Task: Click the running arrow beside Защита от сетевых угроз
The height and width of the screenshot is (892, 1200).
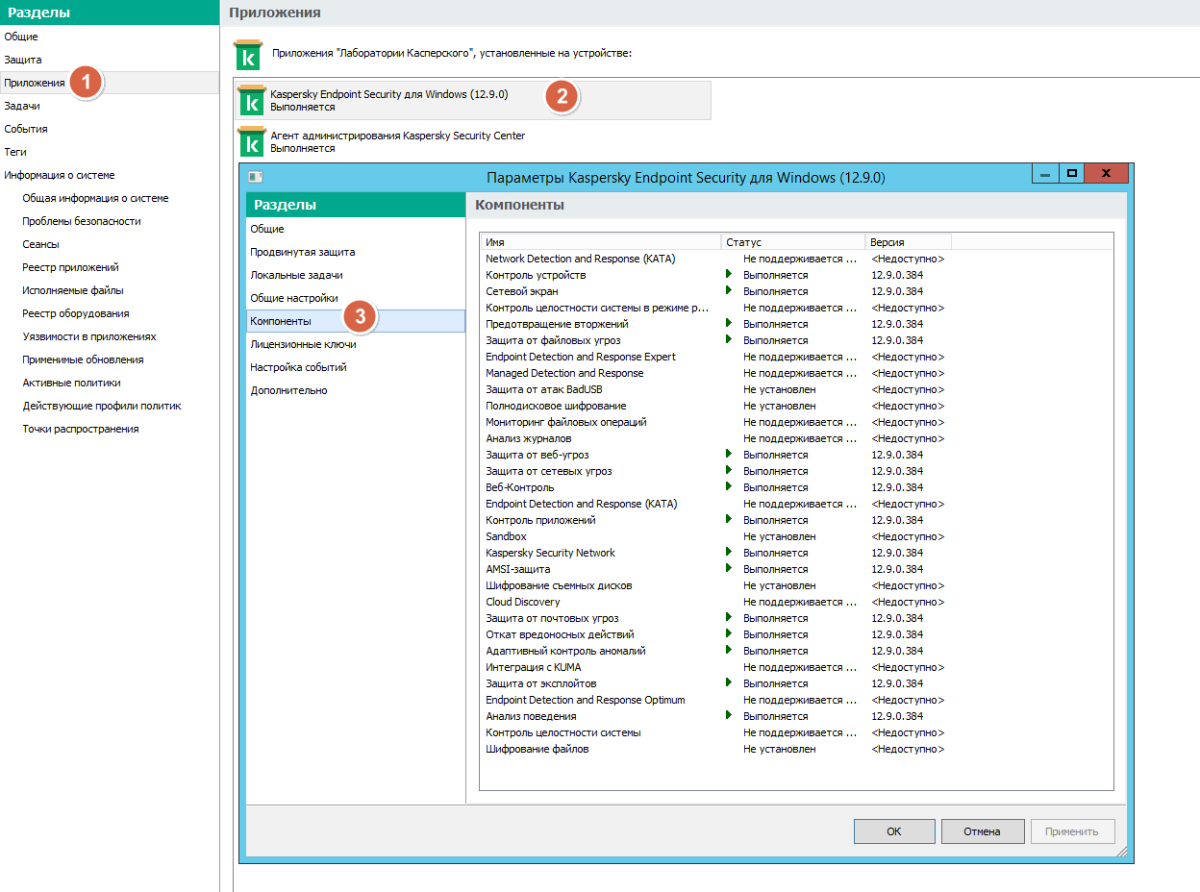Action: 729,470
